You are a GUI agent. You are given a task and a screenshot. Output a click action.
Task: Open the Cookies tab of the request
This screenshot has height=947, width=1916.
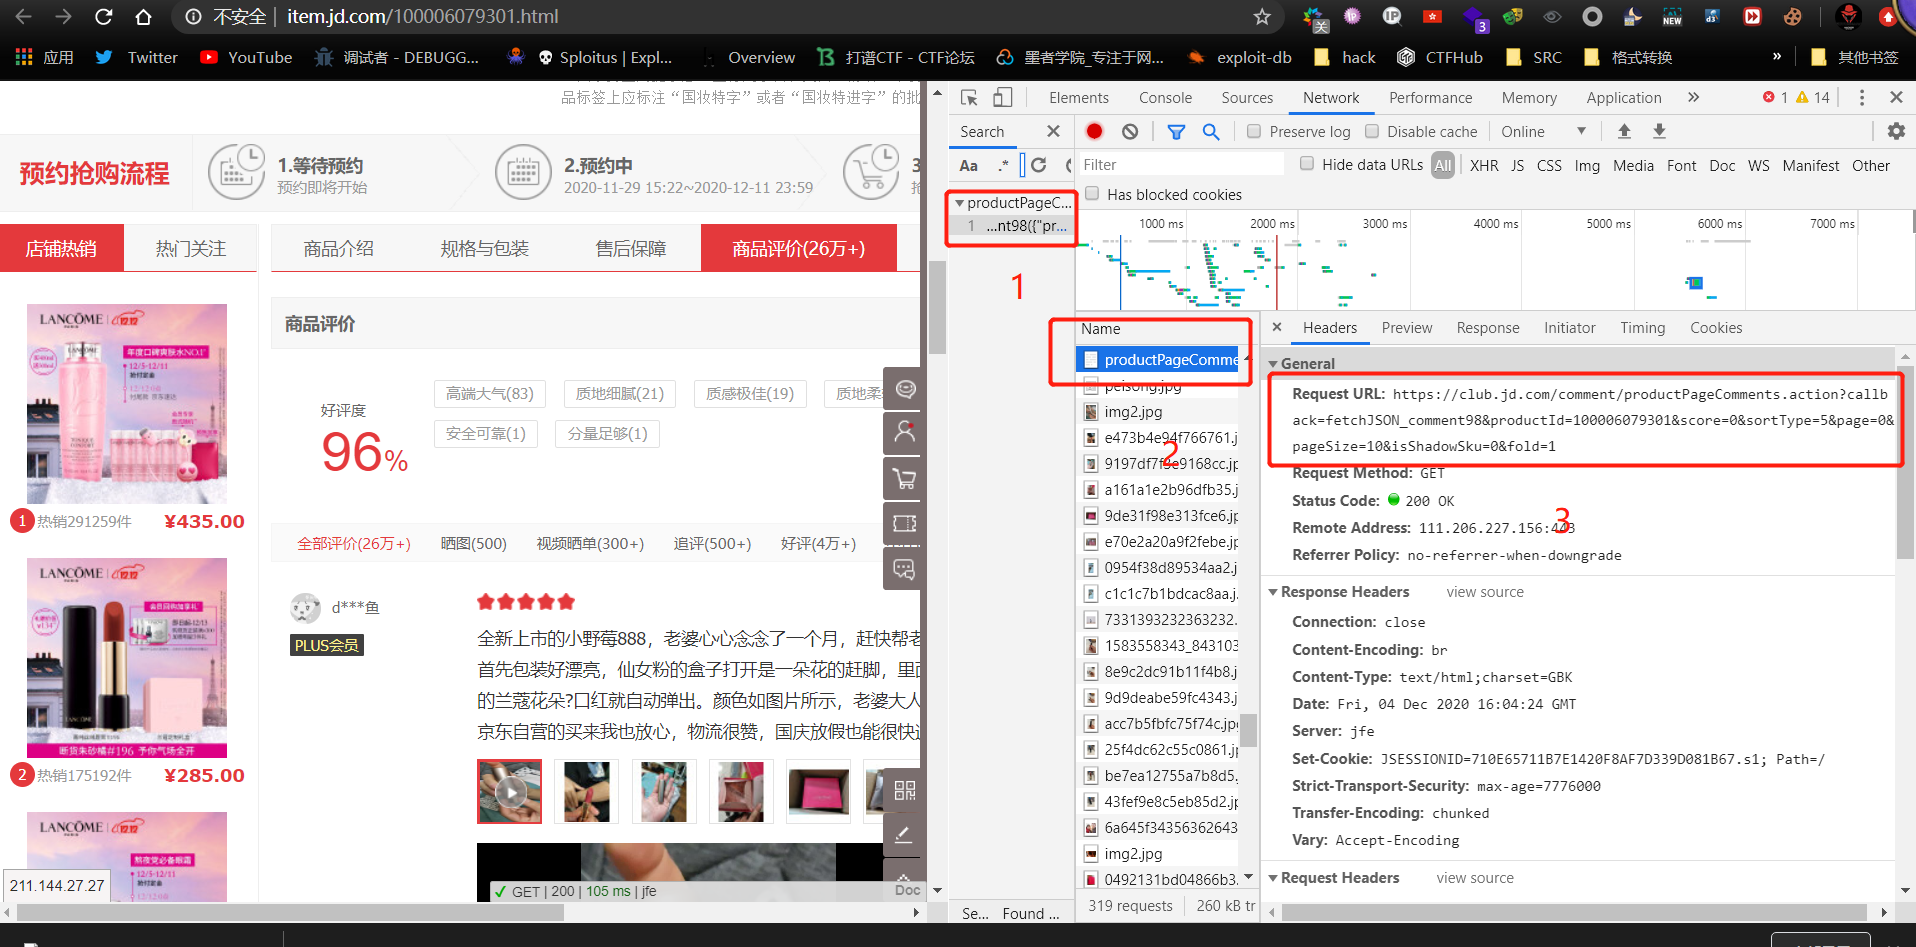[x=1716, y=328]
